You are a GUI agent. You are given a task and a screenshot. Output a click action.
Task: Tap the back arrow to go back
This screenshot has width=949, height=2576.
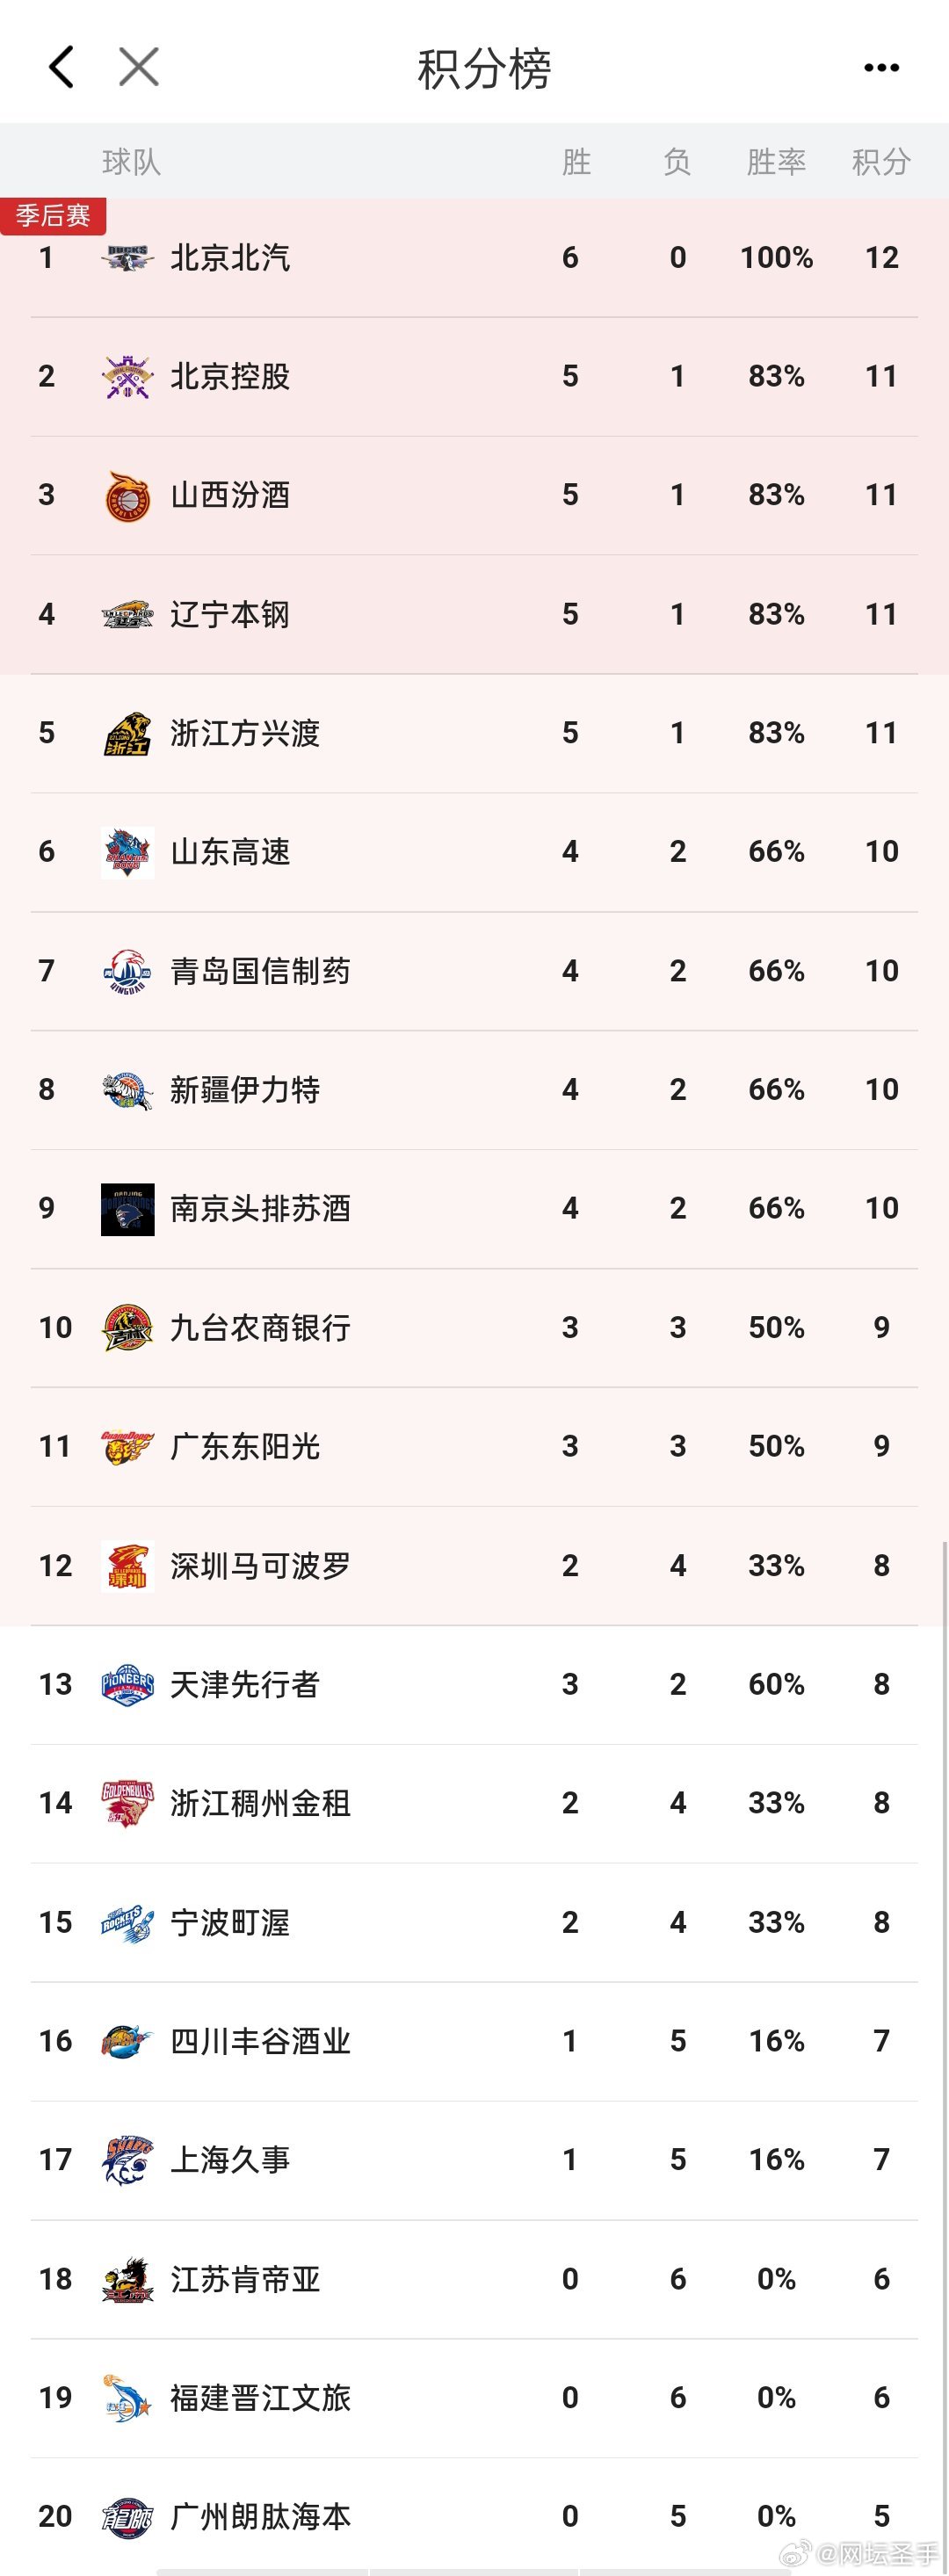point(59,68)
